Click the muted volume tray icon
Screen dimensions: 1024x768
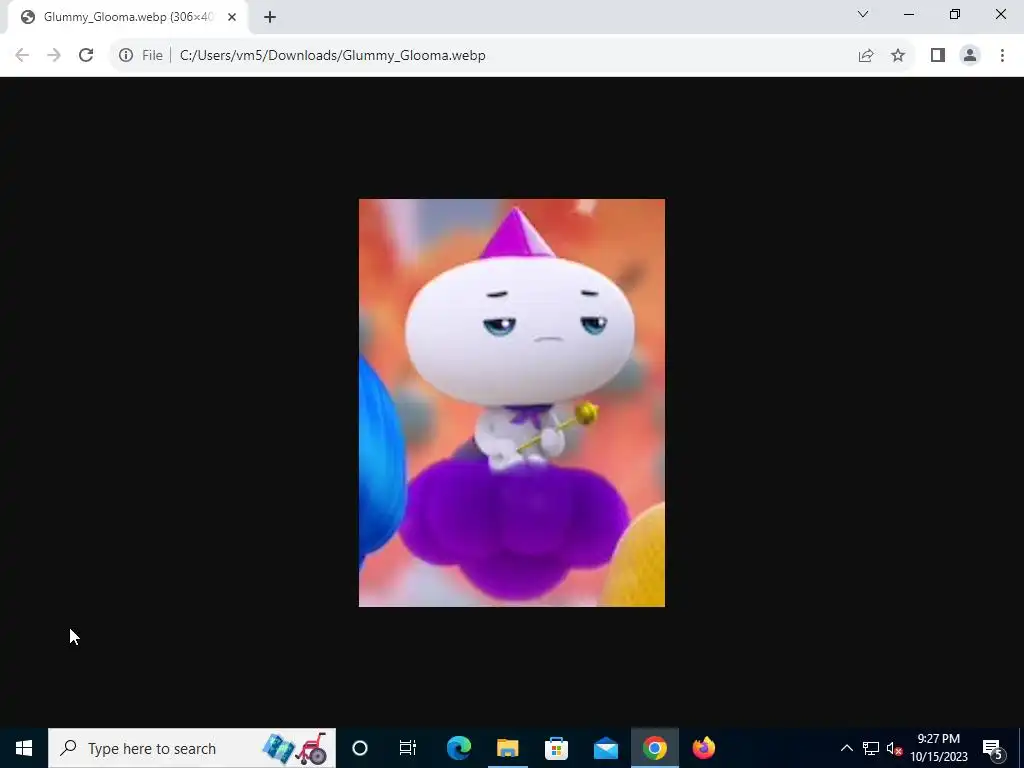pyautogui.click(x=894, y=748)
